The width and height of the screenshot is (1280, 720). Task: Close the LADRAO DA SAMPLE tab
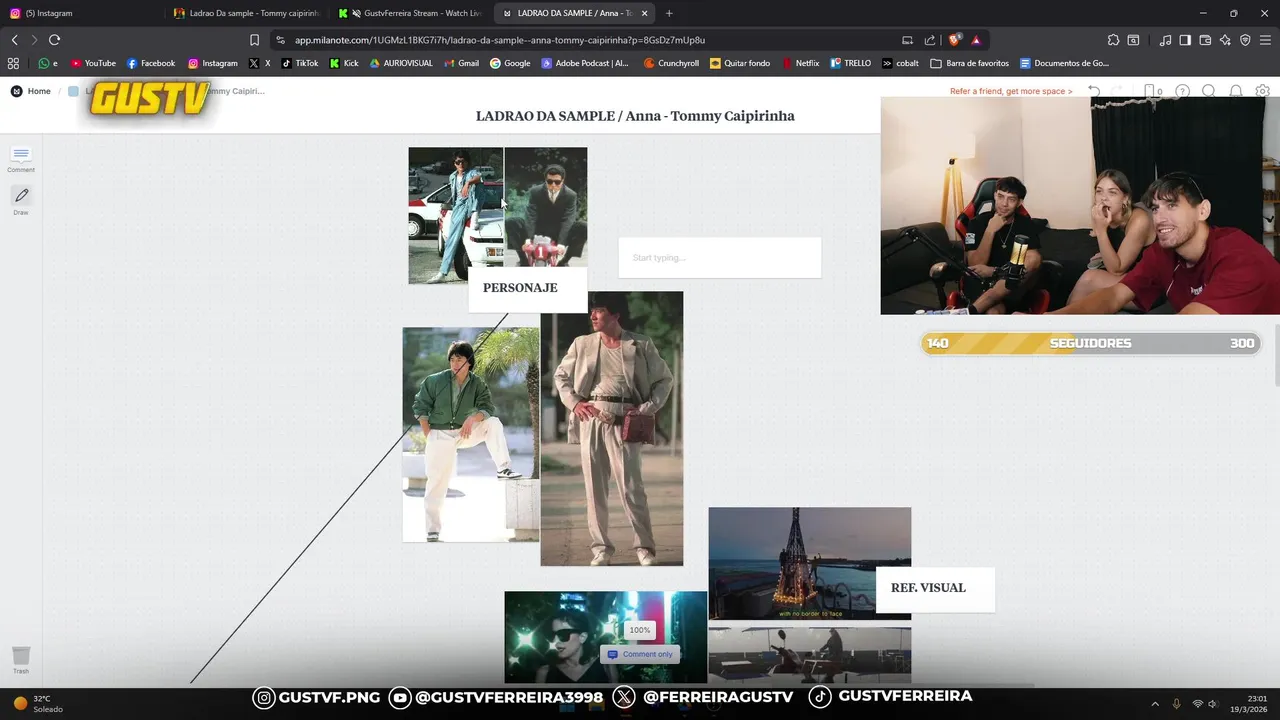[x=644, y=13]
